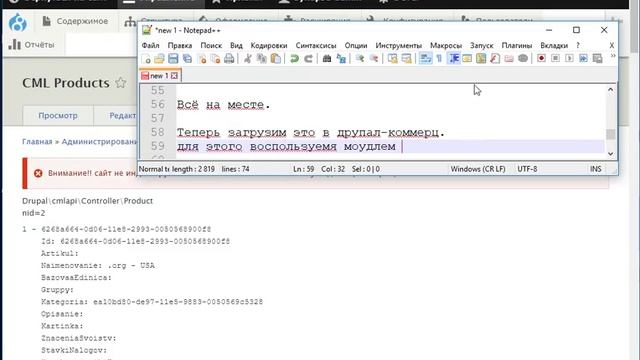Click the editor scrollbar down arrow
This screenshot has height=360, width=640.
(611, 154)
